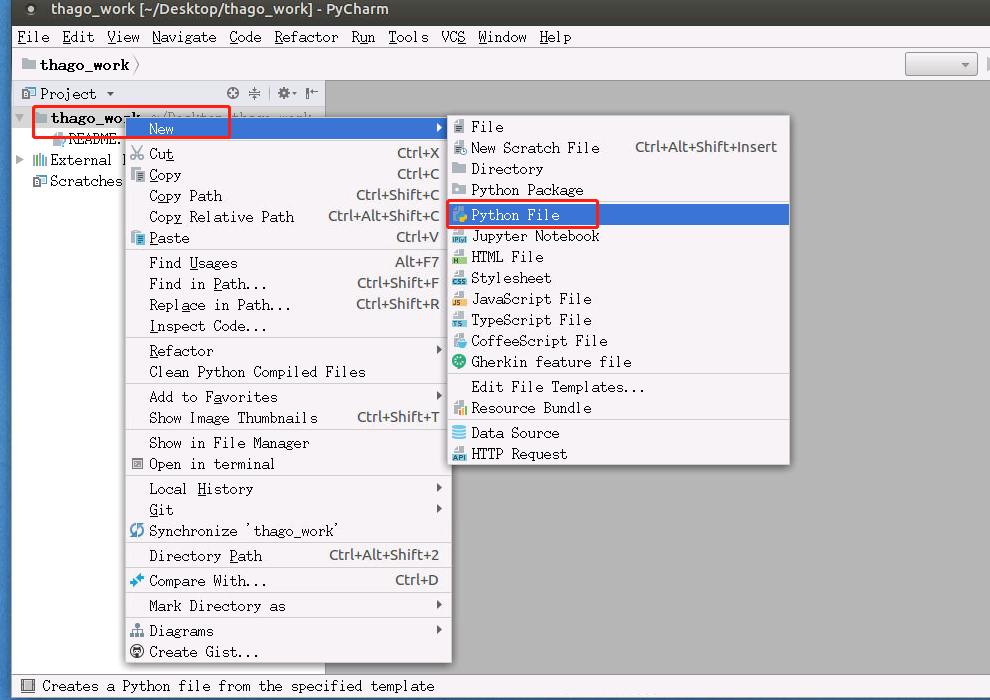The image size is (990, 700).
Task: Click the Directory folder icon in submenu
Action: [460, 168]
